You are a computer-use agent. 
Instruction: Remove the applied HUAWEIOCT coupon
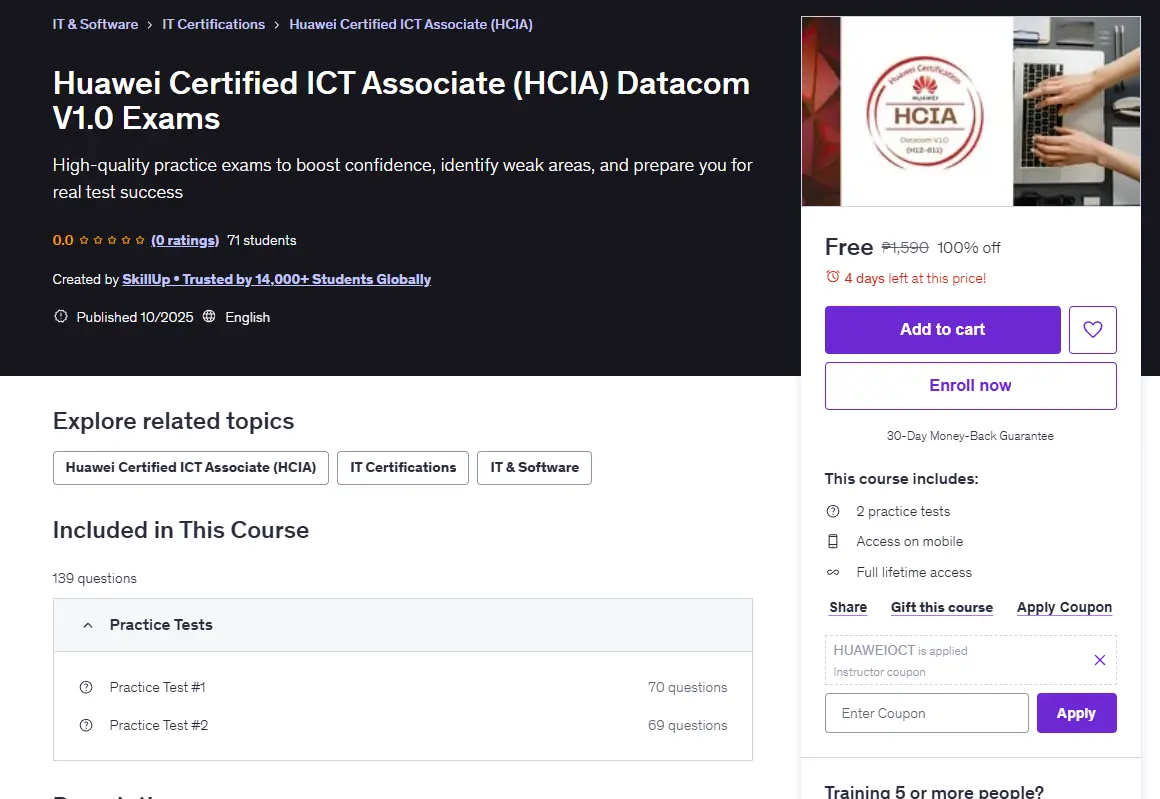(1099, 660)
